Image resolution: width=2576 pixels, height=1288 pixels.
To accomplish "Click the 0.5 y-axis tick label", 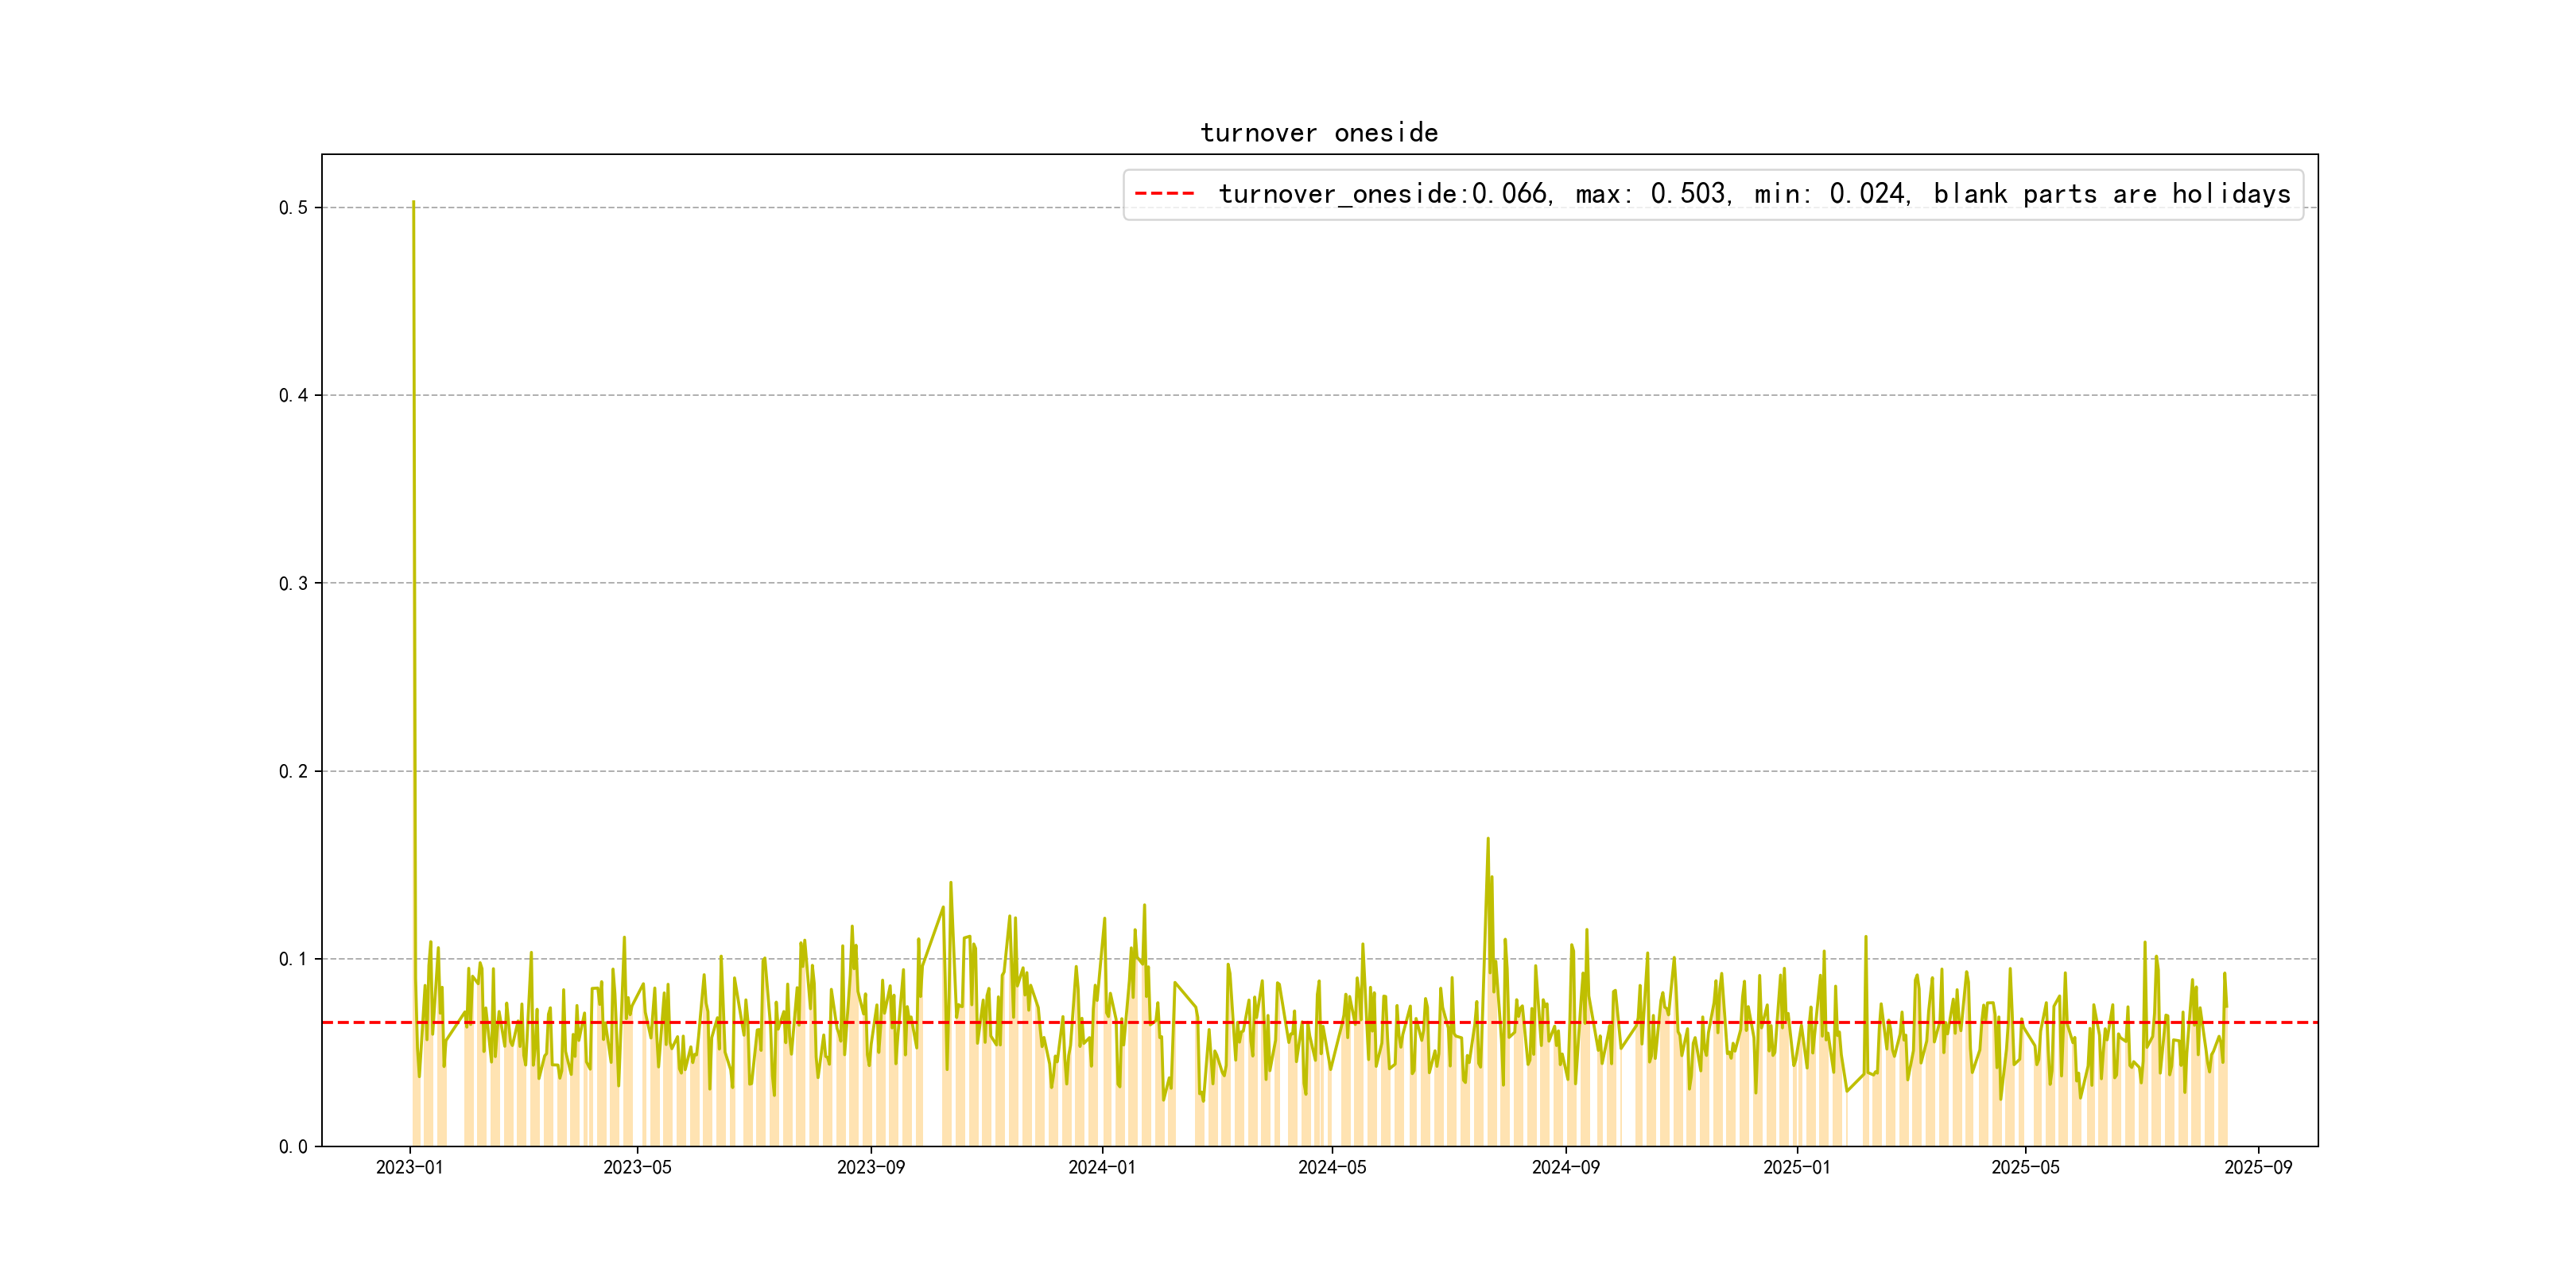I will (293, 208).
